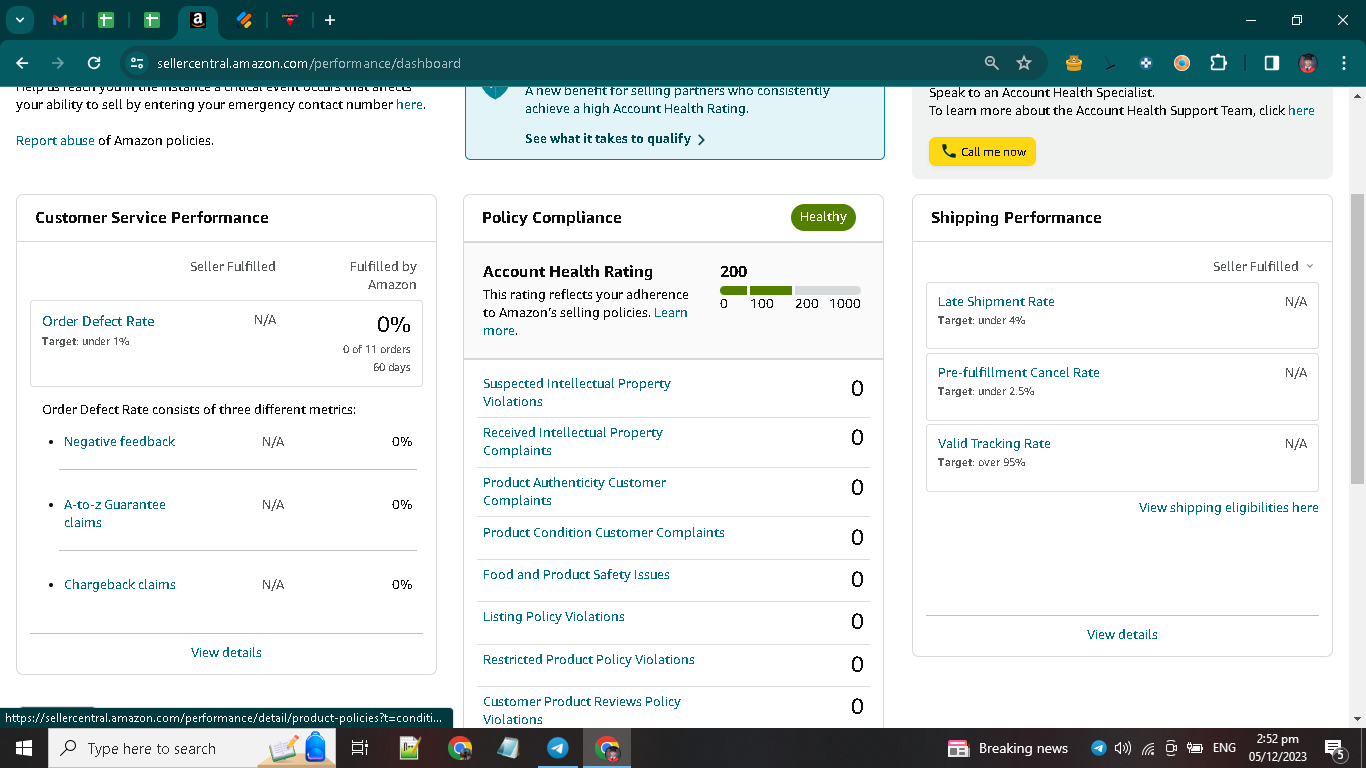
Task: Open the Chargeback claims link
Action: click(x=119, y=584)
